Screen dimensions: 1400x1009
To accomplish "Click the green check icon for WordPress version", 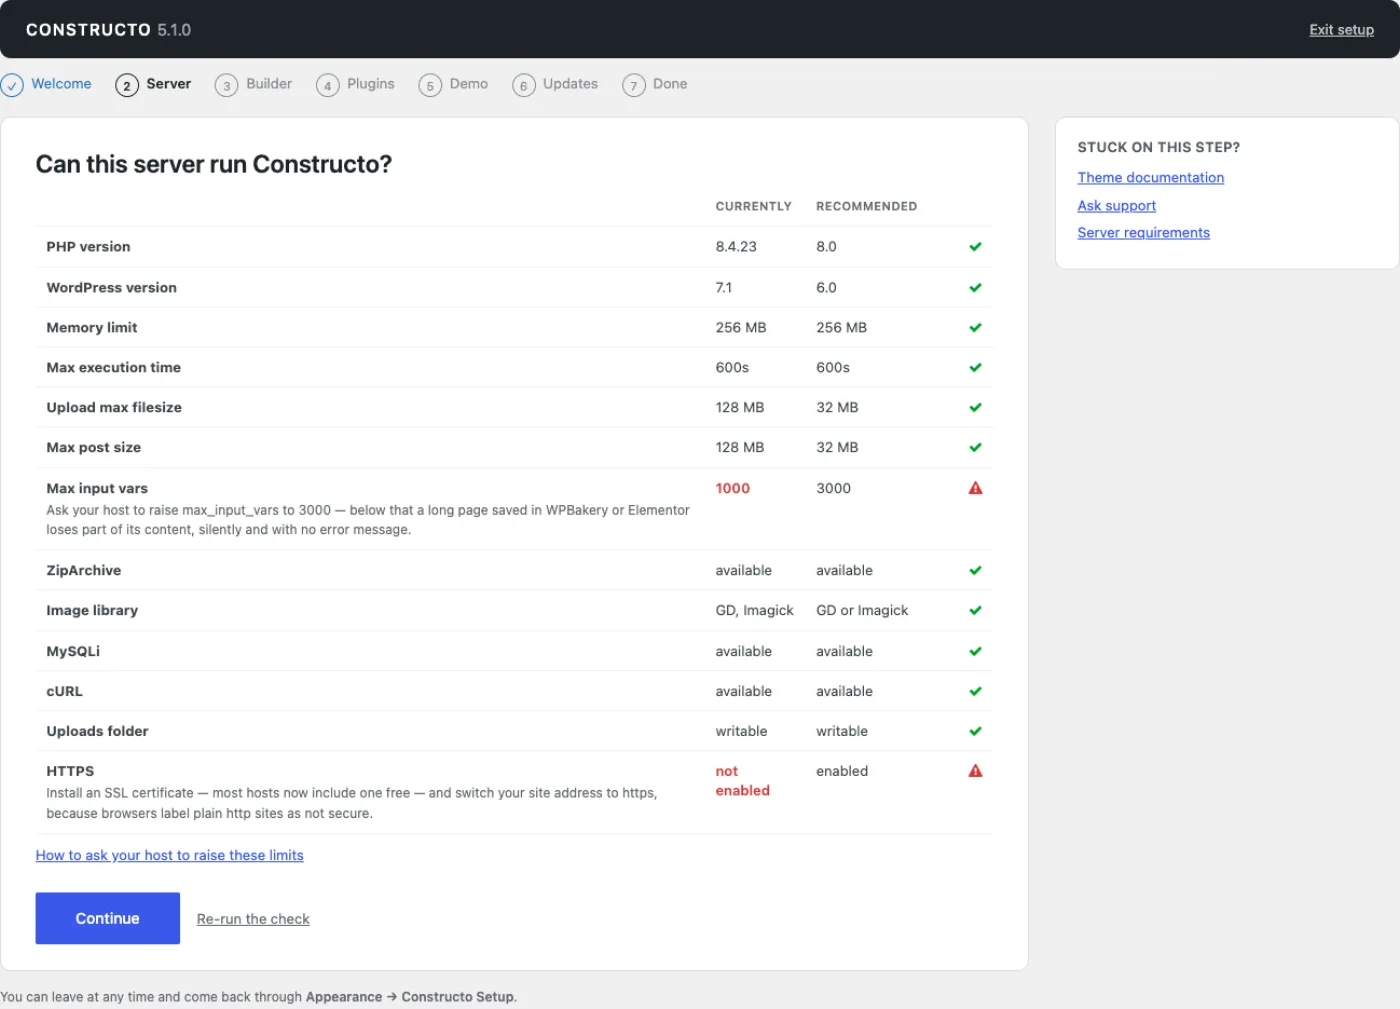I will [975, 288].
